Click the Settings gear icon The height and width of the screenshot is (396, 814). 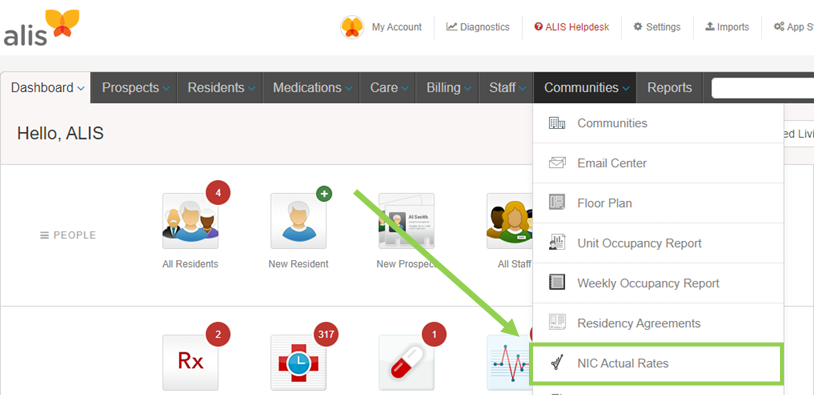pos(638,26)
